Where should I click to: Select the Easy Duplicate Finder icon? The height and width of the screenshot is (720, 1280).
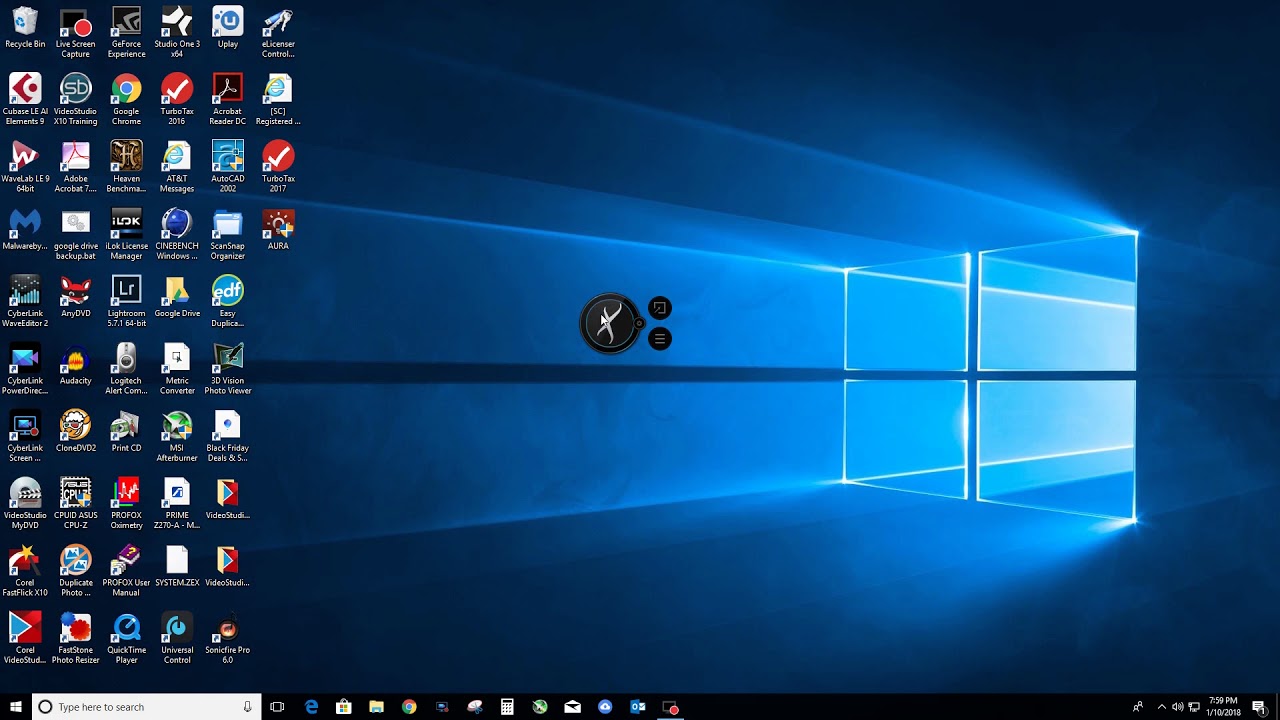point(228,302)
